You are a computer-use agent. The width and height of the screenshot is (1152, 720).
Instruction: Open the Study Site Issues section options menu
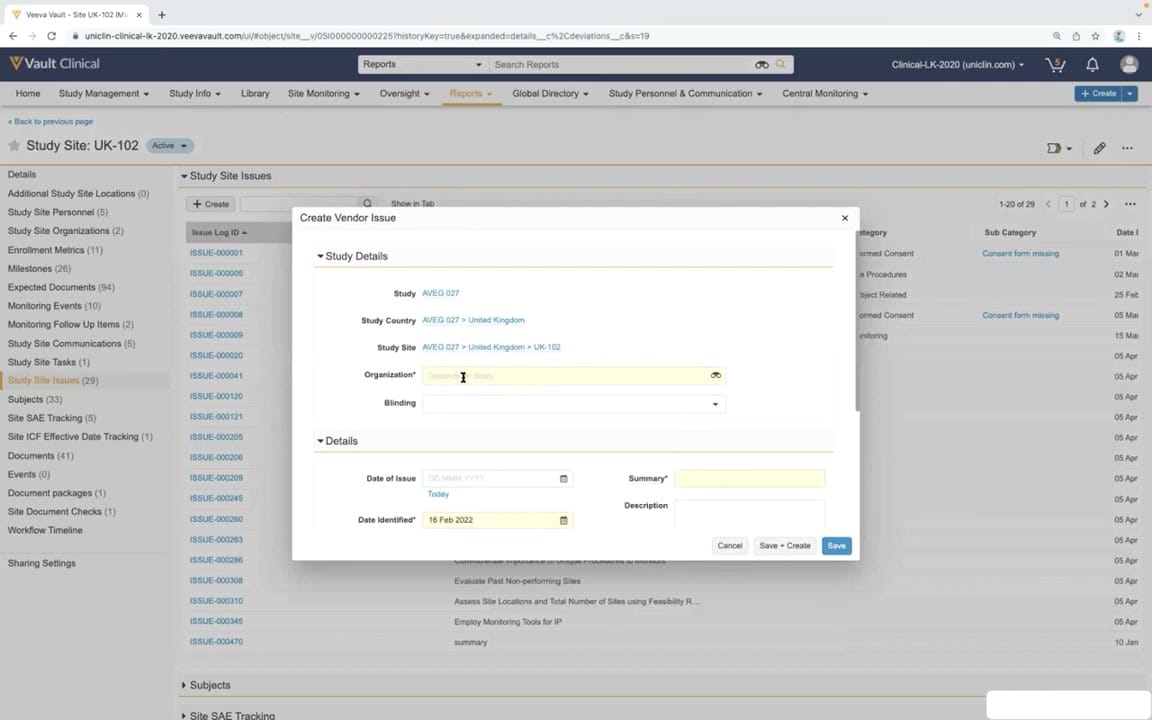click(x=1130, y=204)
